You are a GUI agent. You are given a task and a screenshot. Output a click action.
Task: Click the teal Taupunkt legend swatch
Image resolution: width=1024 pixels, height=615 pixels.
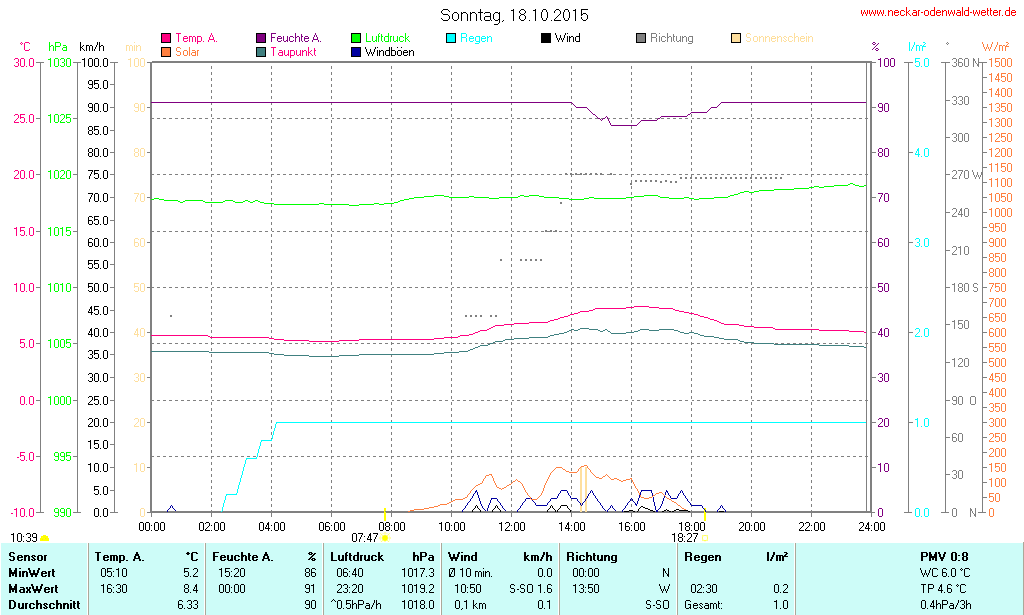click(261, 51)
